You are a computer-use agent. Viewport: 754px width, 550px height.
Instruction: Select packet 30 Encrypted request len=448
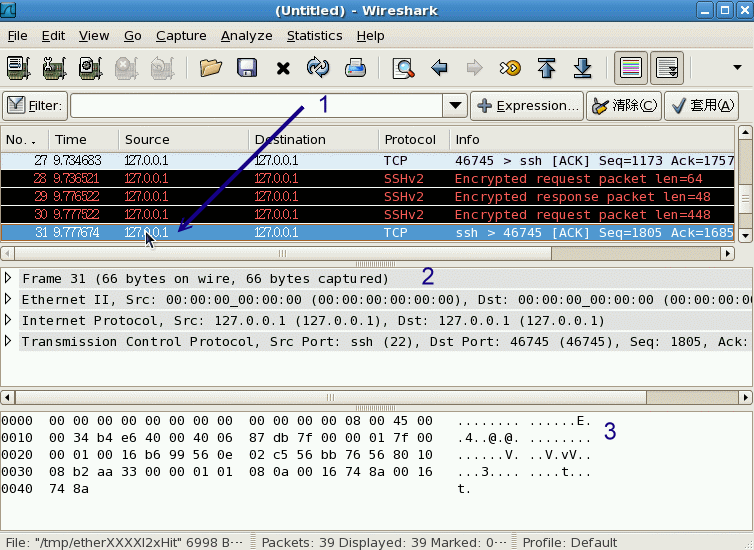click(368, 214)
